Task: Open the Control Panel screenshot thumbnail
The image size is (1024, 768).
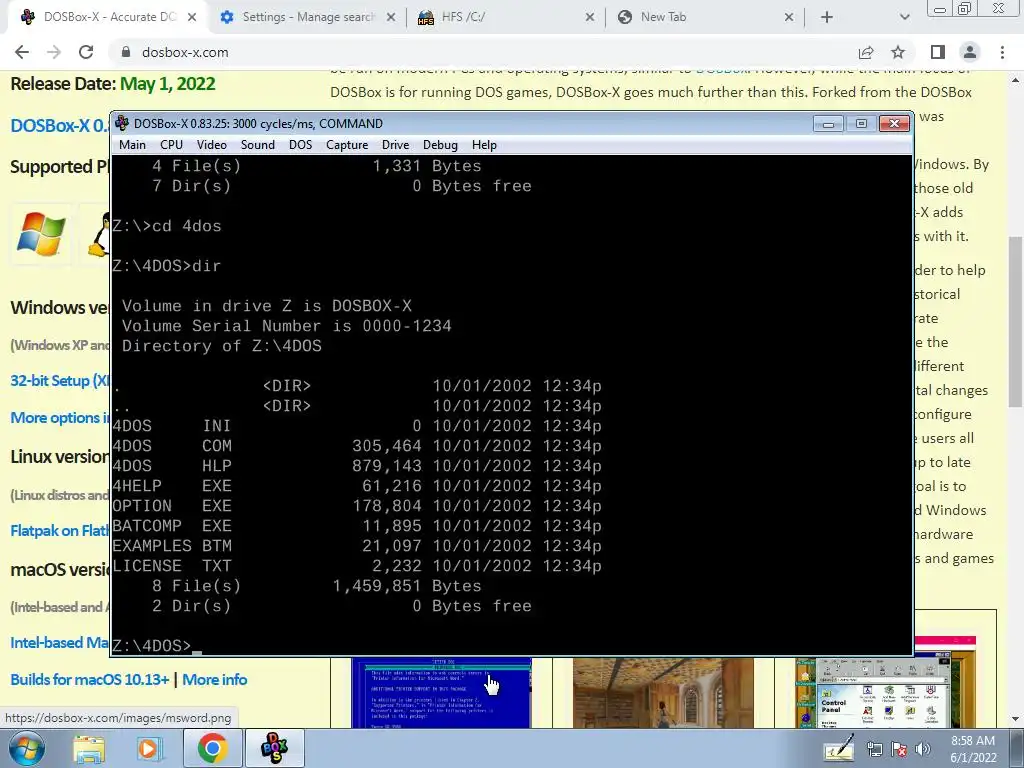Action: tap(886, 692)
